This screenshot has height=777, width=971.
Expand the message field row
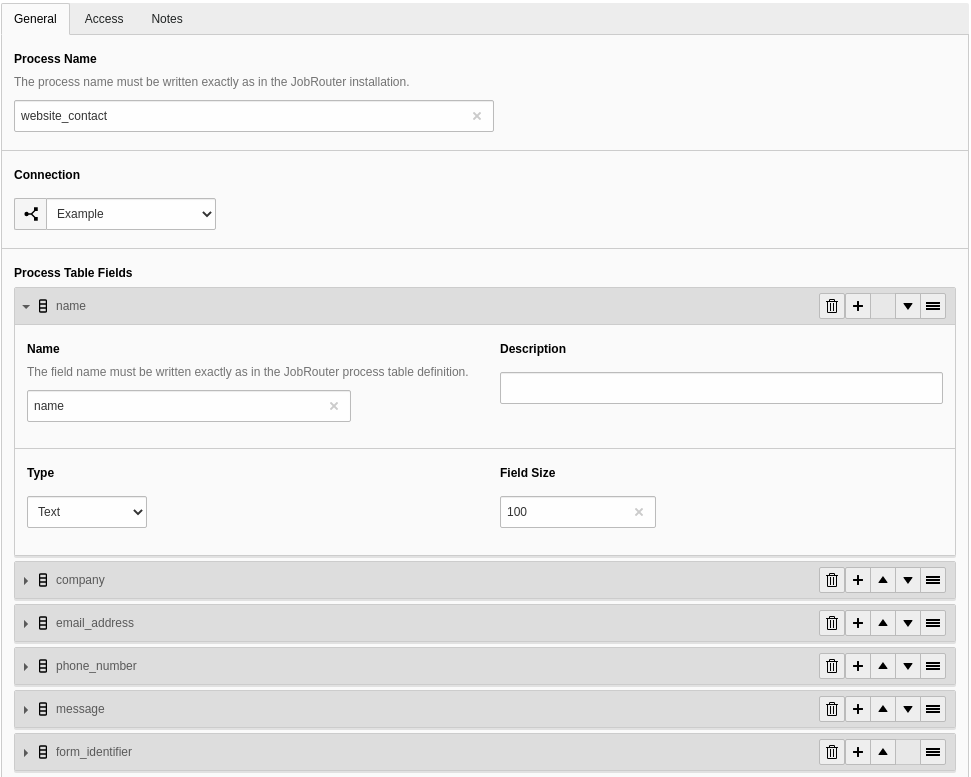(26, 710)
